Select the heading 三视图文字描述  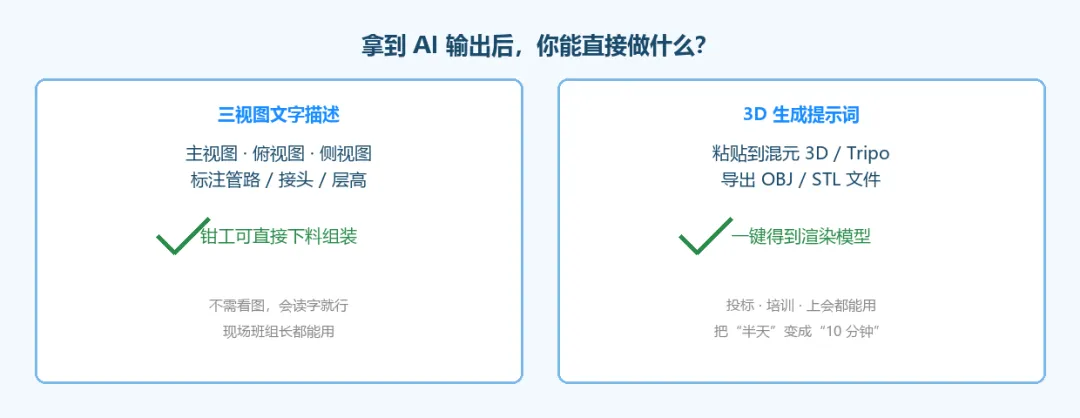tap(279, 115)
